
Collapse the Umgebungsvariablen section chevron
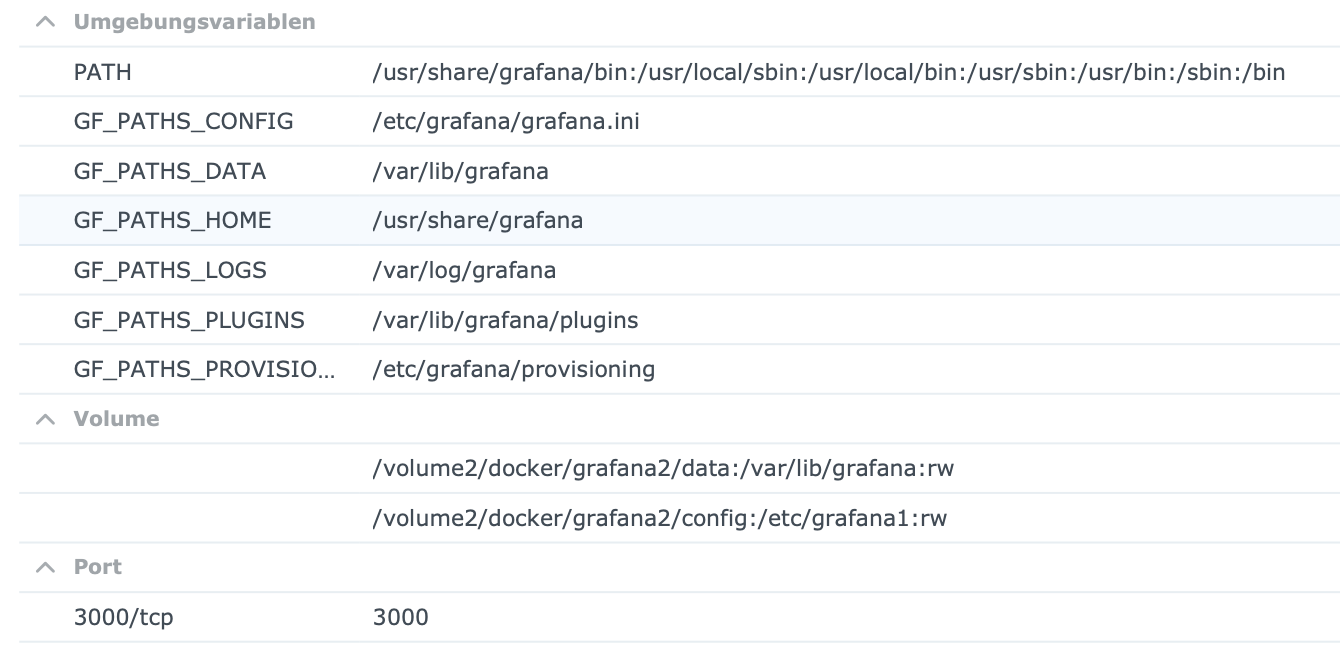point(45,22)
